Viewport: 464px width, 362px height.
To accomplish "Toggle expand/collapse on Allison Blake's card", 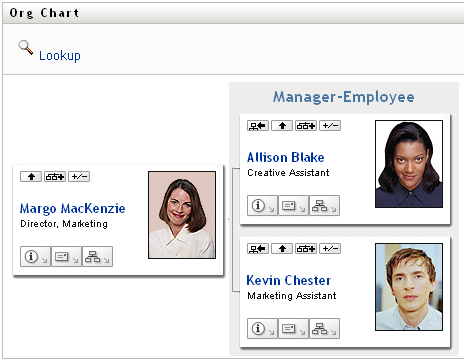I will [x=330, y=126].
